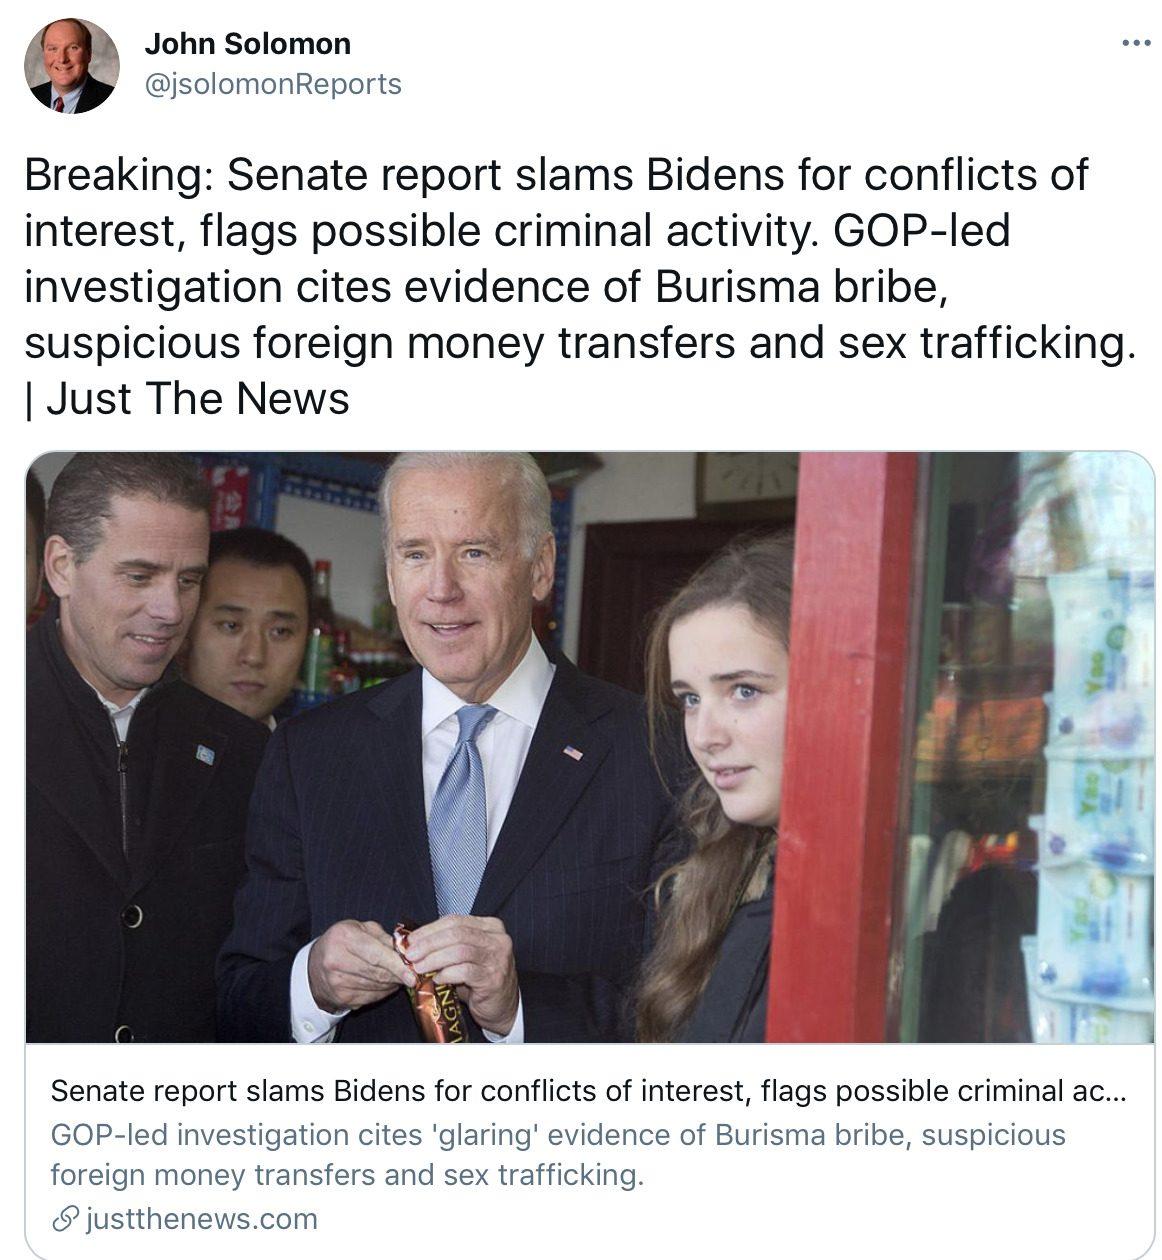Click the ice cream wrapper in the photo
Viewport: 1162px width, 1260px height.
pos(423,984)
